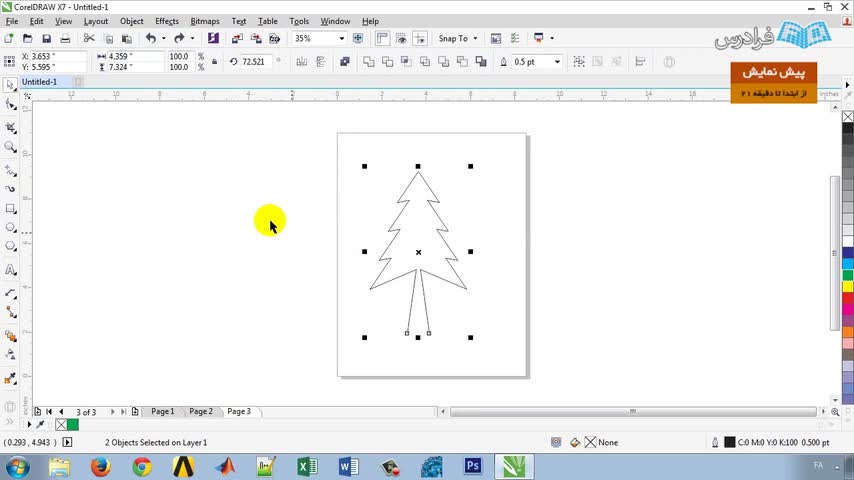Expand the Undo history arrow
Image resolution: width=854 pixels, height=480 pixels.
coord(163,39)
